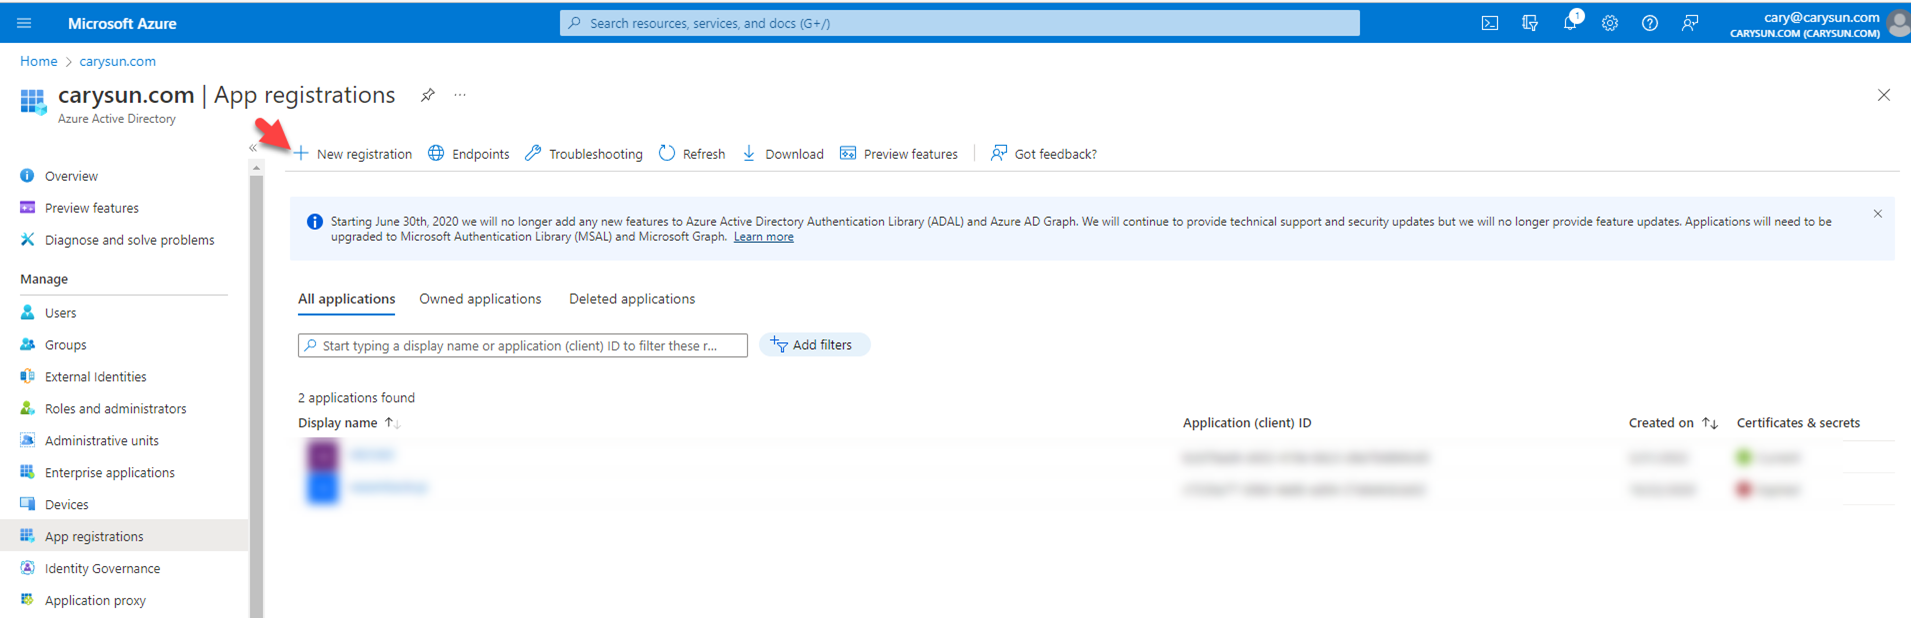Collapse the left sidebar menu
The width and height of the screenshot is (1911, 618).
tap(253, 148)
